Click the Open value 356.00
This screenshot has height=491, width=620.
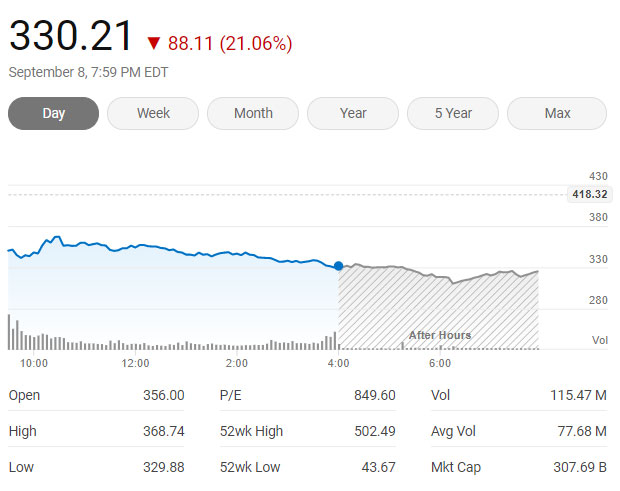[x=163, y=395]
